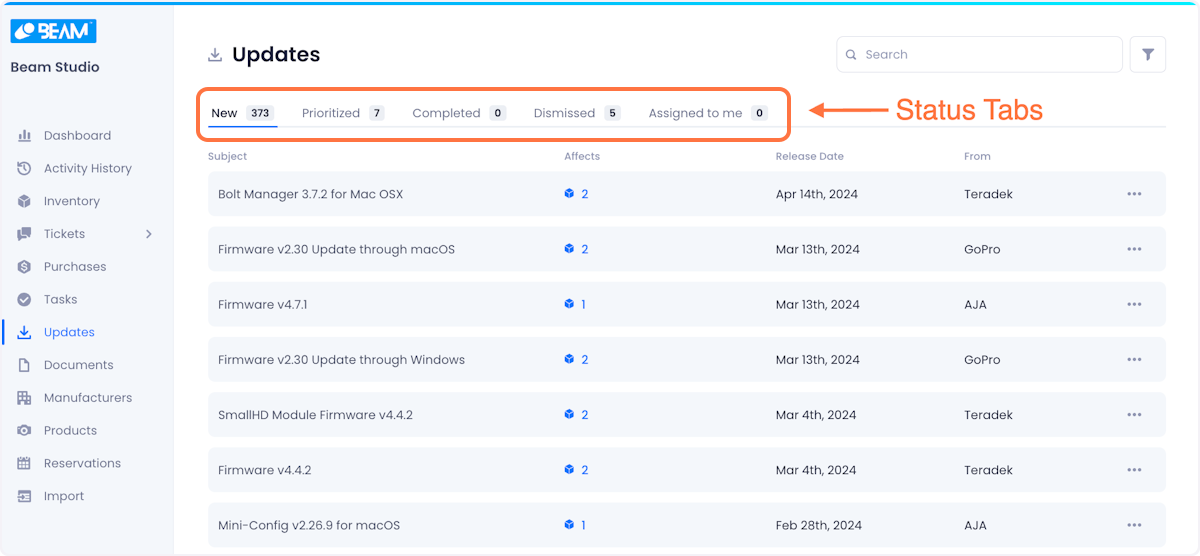
Task: Click affected cube icon for Mini-Config row
Action: click(x=569, y=525)
